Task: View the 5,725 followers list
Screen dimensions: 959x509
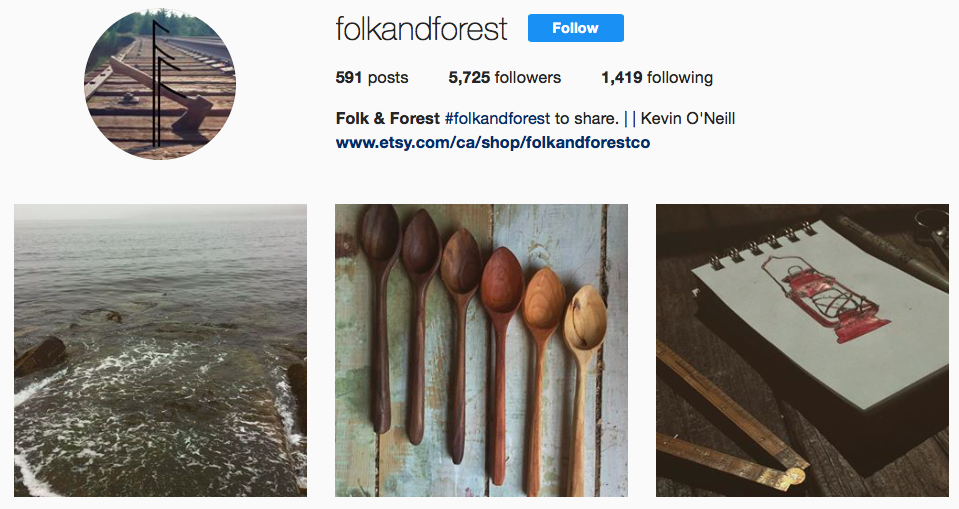Action: coord(505,78)
